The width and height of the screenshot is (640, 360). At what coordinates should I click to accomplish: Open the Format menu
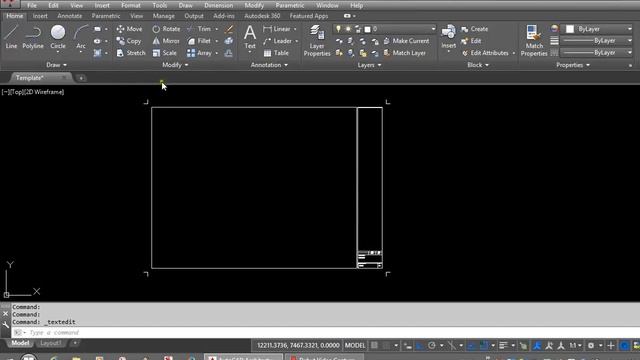[131, 5]
